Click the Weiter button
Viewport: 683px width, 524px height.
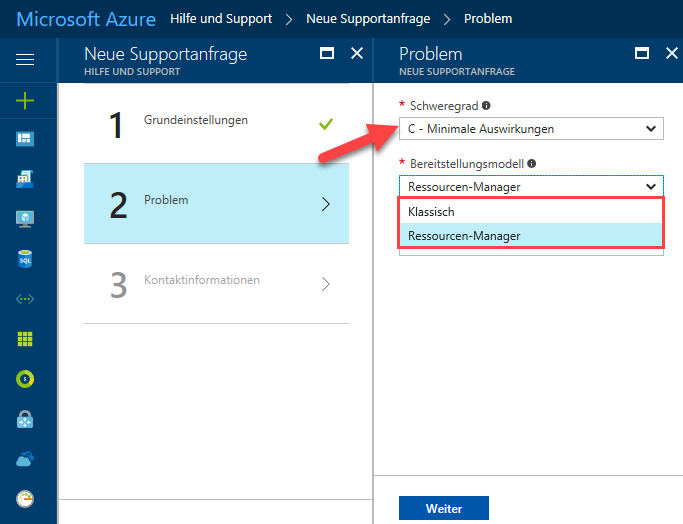click(x=444, y=508)
